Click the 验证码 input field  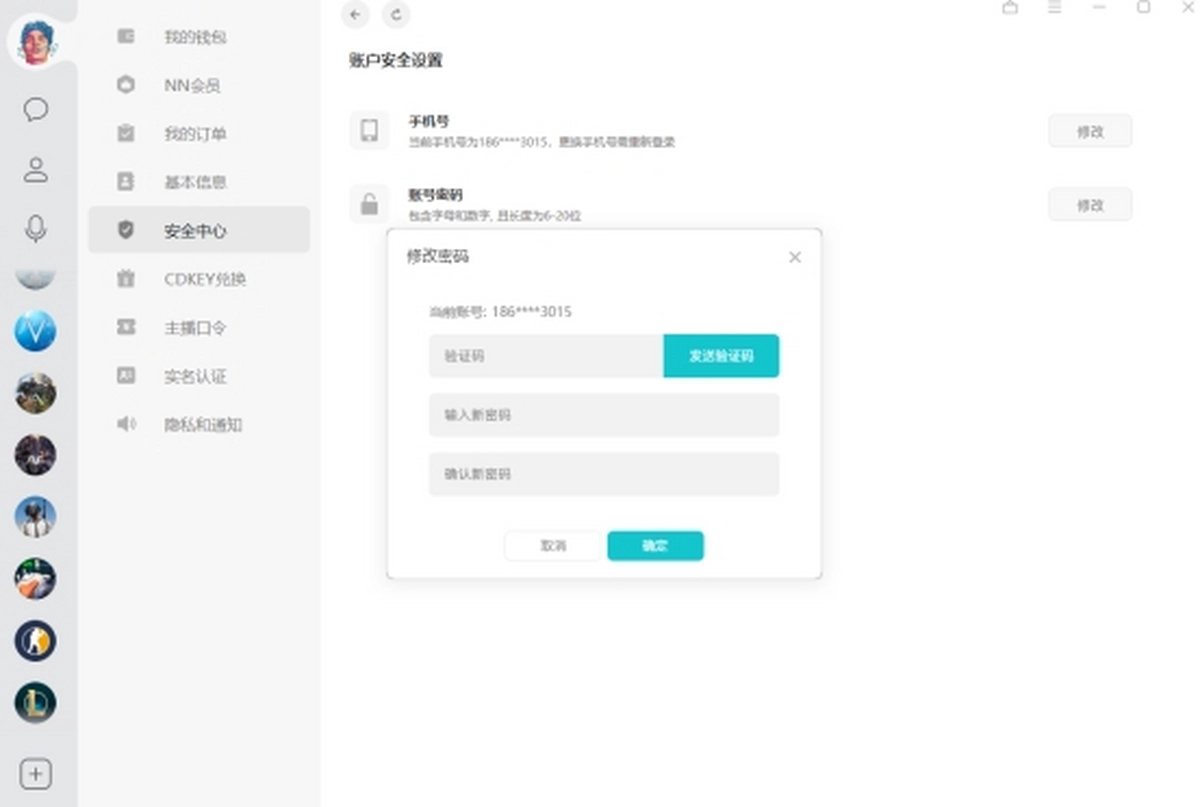[545, 355]
